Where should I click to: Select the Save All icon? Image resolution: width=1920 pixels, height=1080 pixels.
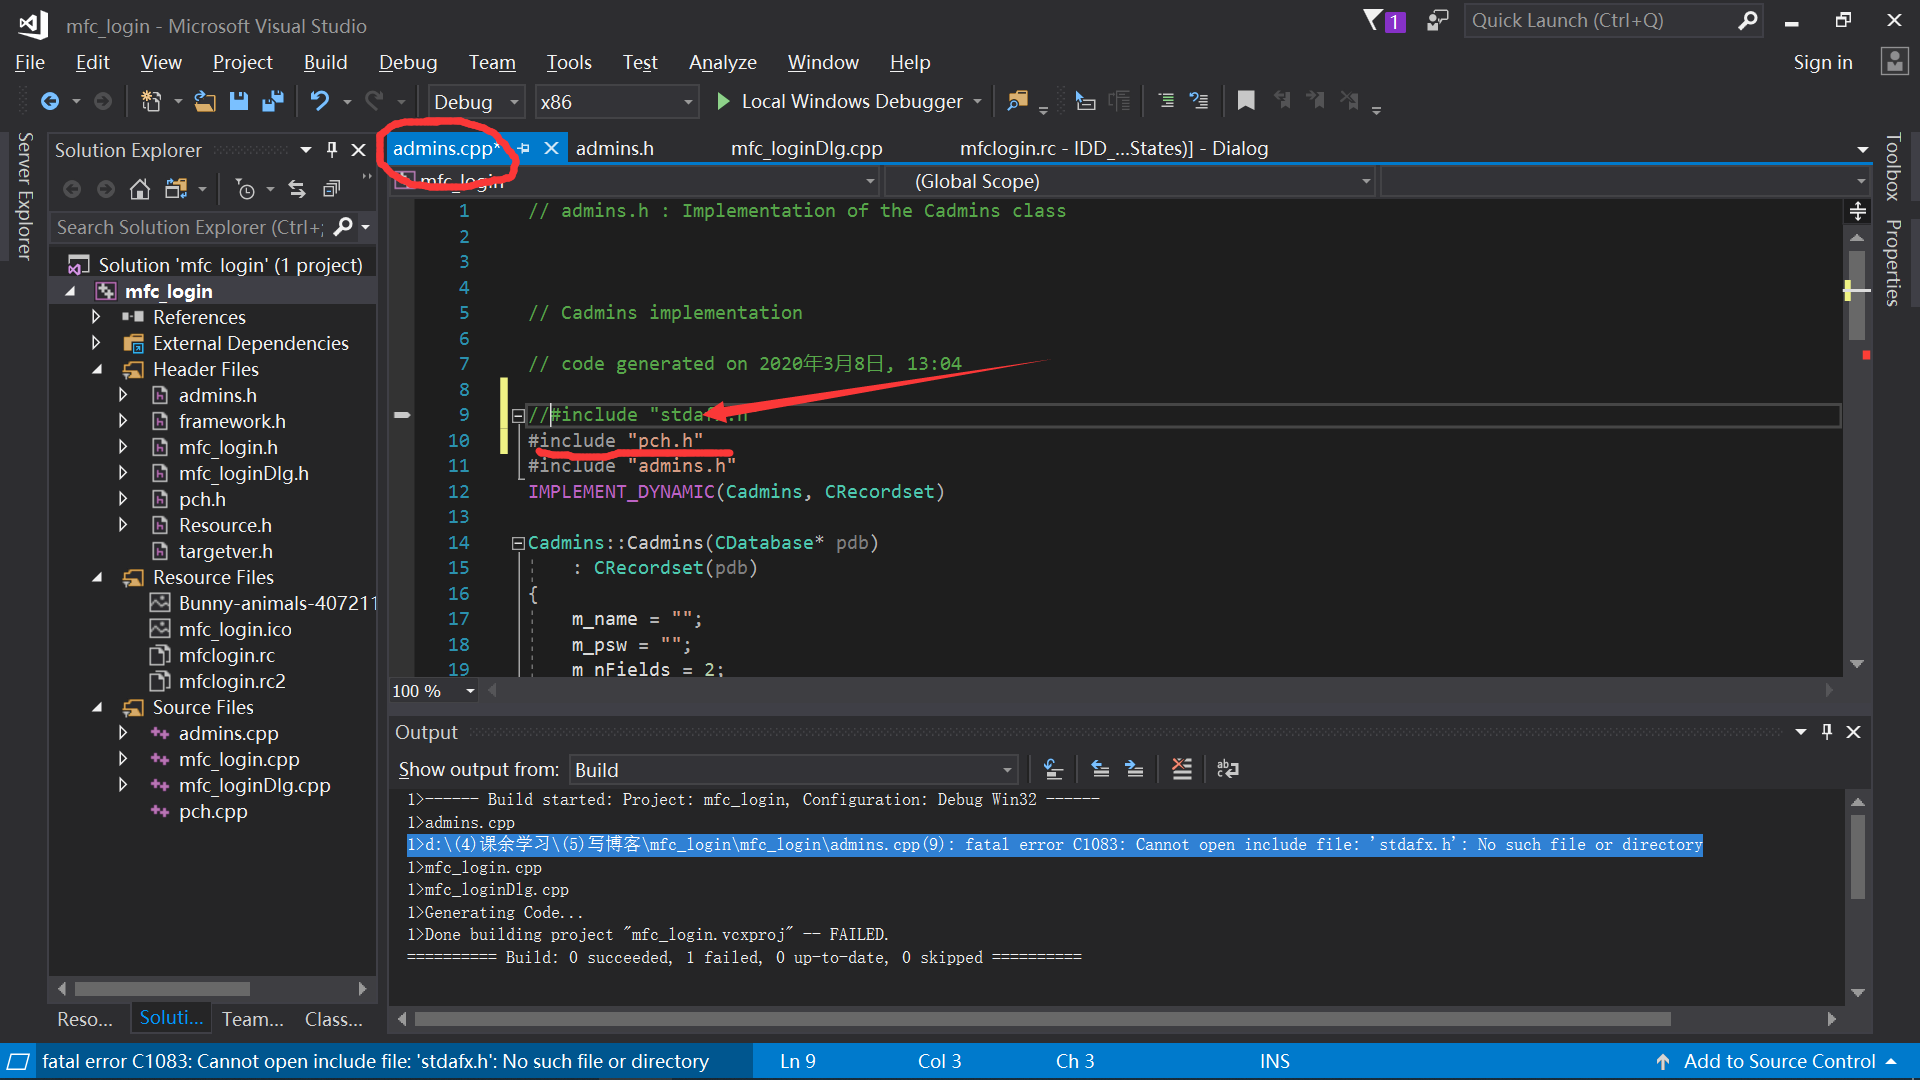click(x=272, y=101)
